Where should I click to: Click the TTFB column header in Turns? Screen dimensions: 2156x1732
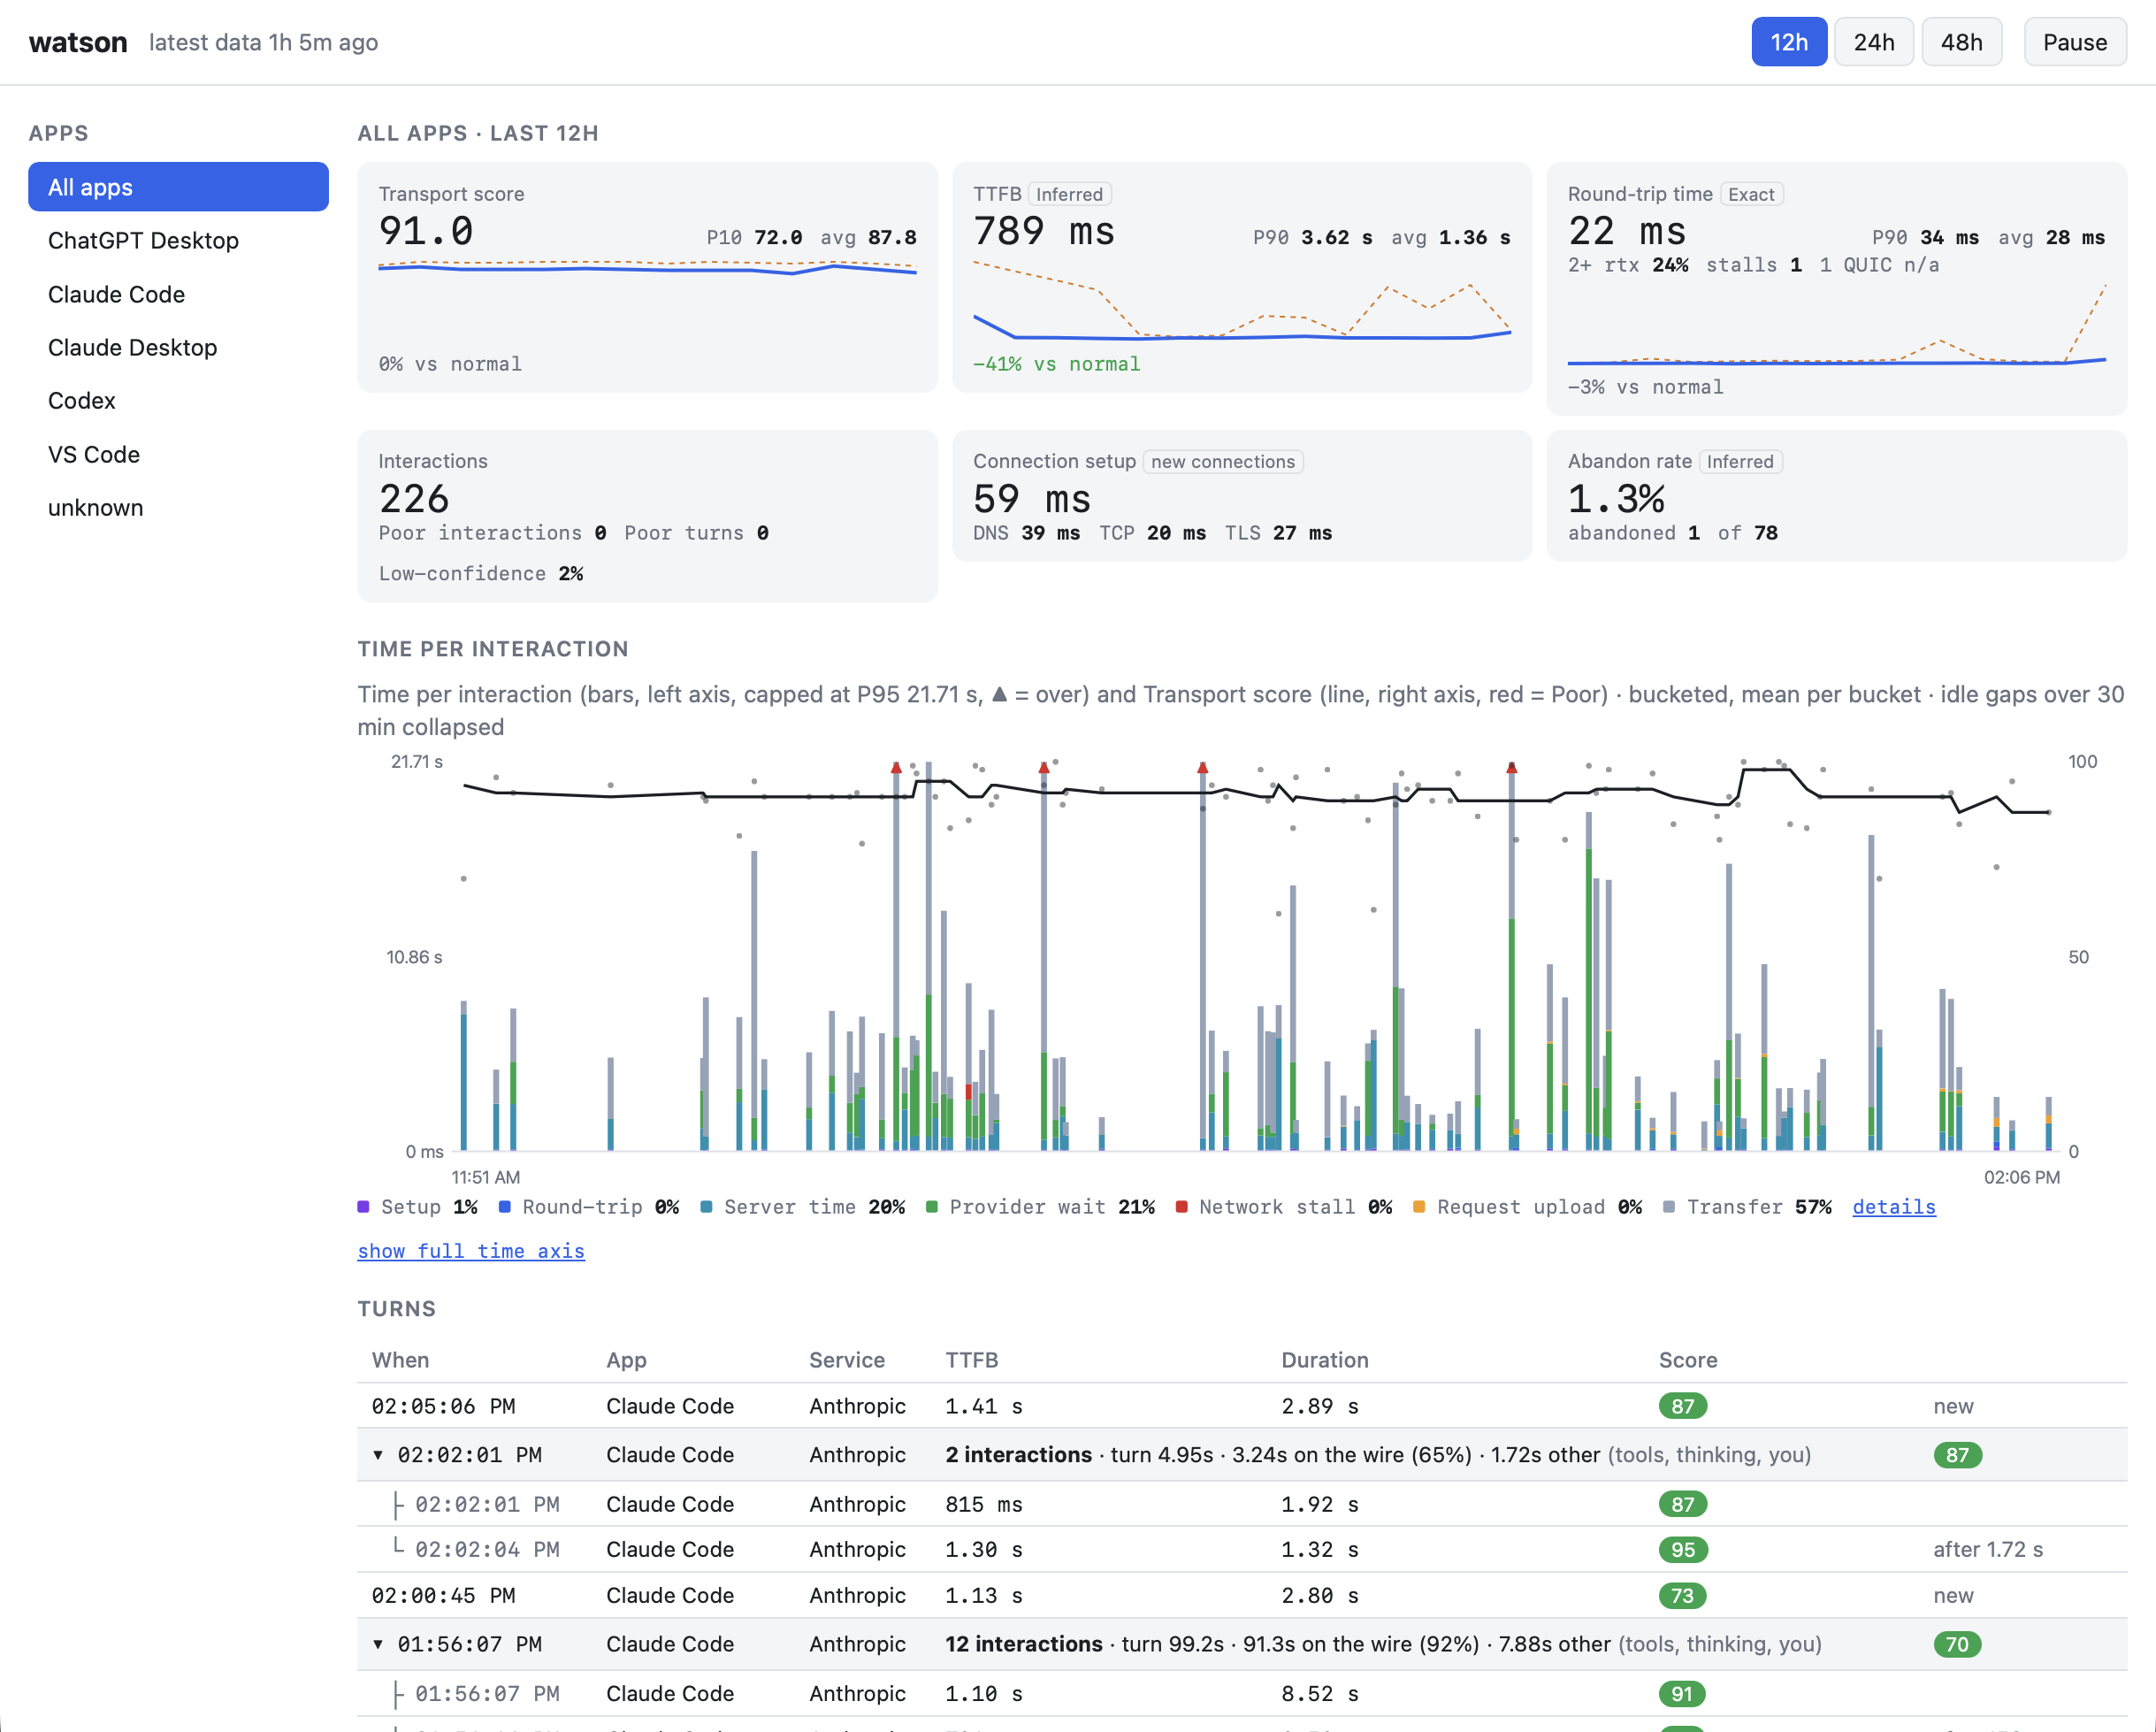[971, 1359]
